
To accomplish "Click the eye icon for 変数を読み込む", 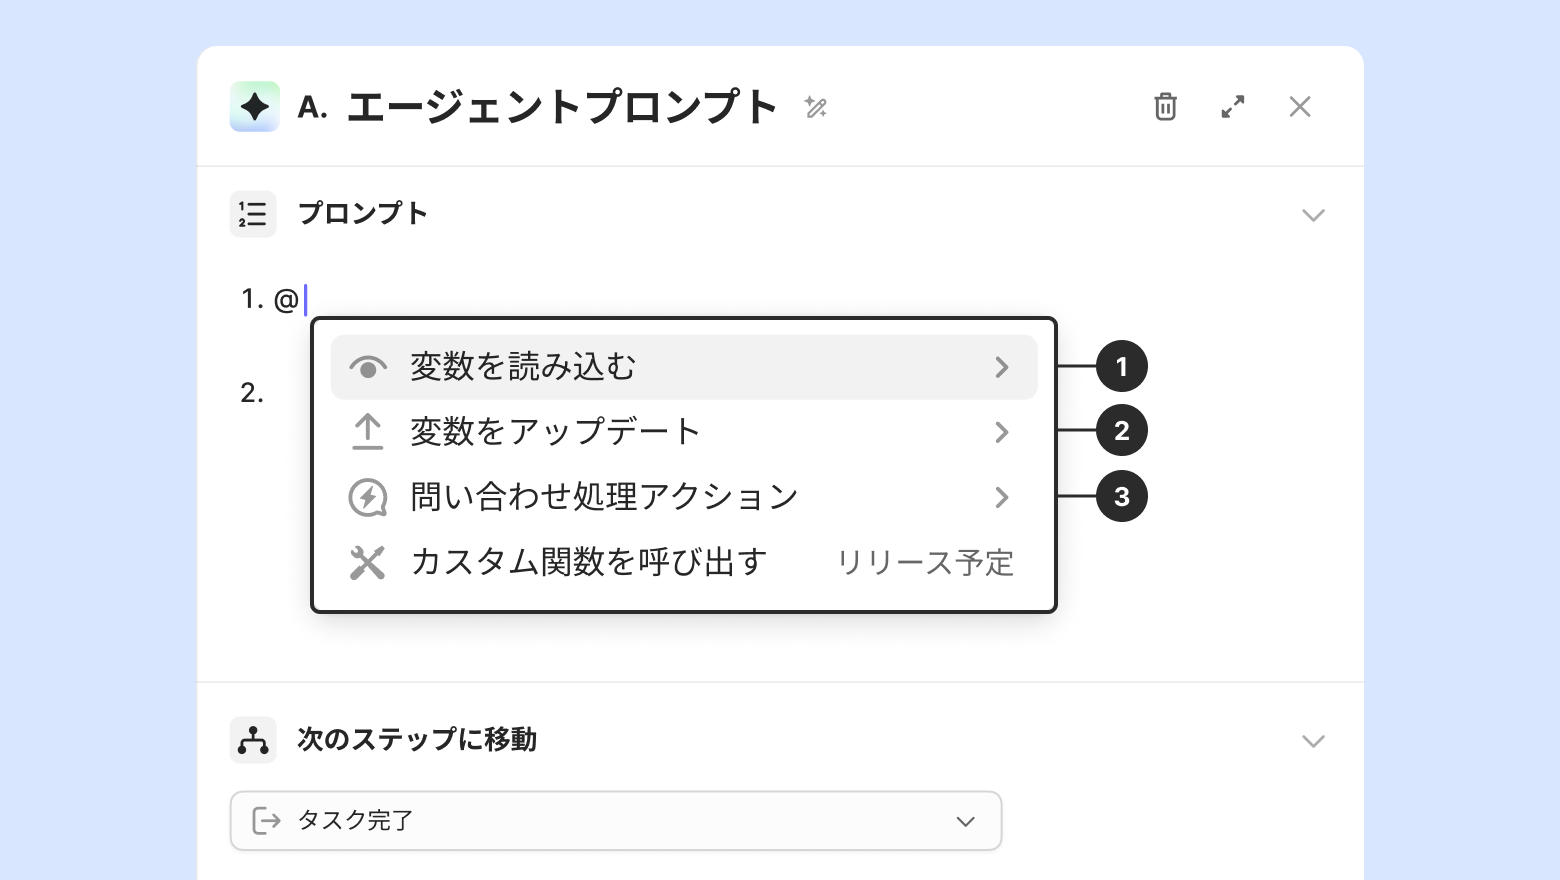I will click(x=368, y=368).
